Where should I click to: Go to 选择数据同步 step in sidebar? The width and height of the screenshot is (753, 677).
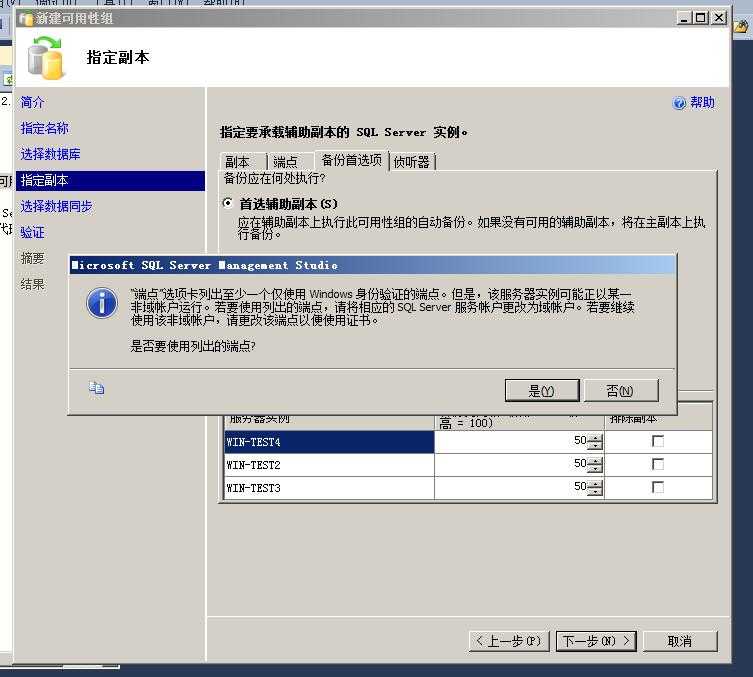tap(56, 206)
